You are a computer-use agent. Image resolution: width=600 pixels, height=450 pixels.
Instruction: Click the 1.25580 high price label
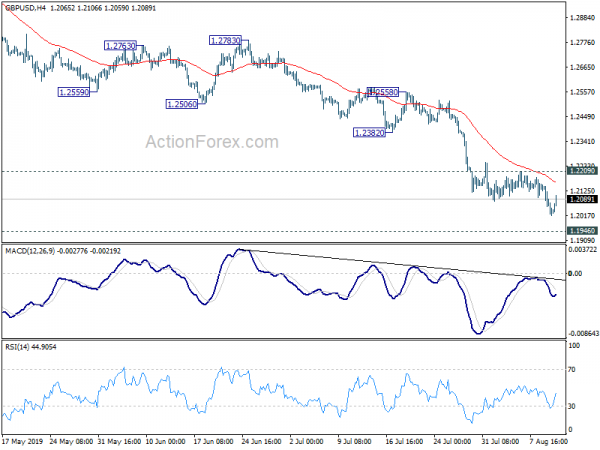tap(383, 92)
